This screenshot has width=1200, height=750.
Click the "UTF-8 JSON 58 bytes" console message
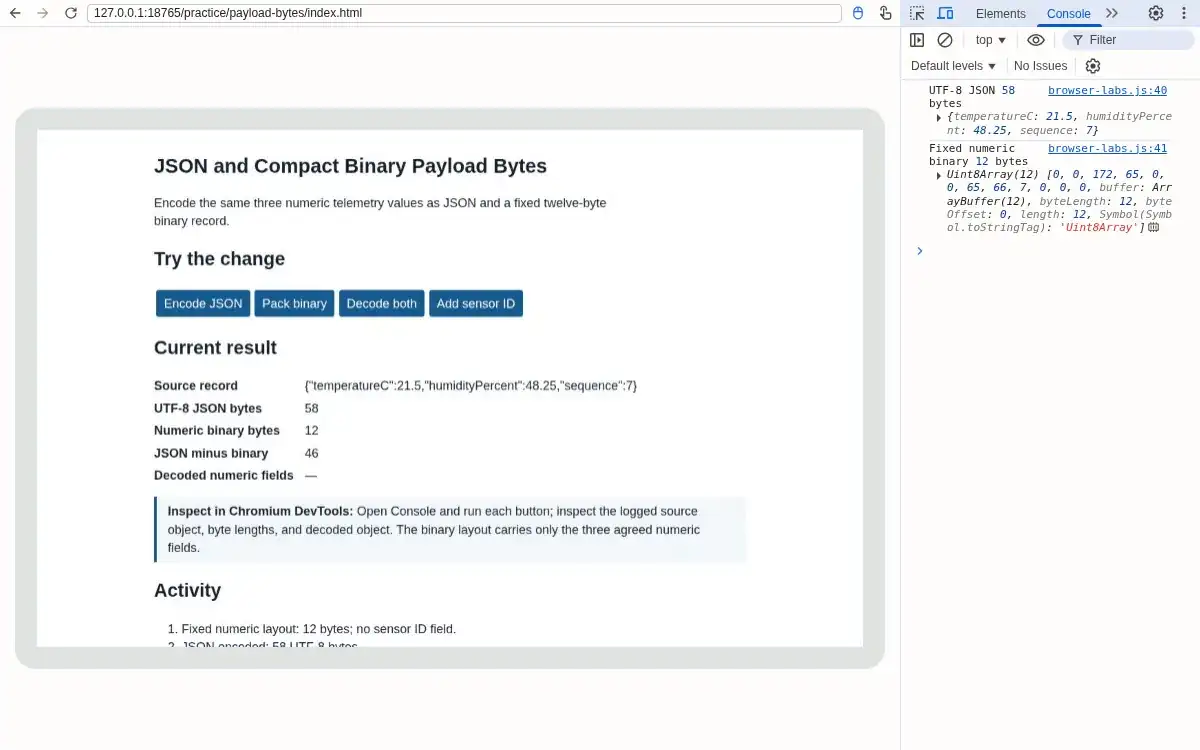[x=972, y=97]
